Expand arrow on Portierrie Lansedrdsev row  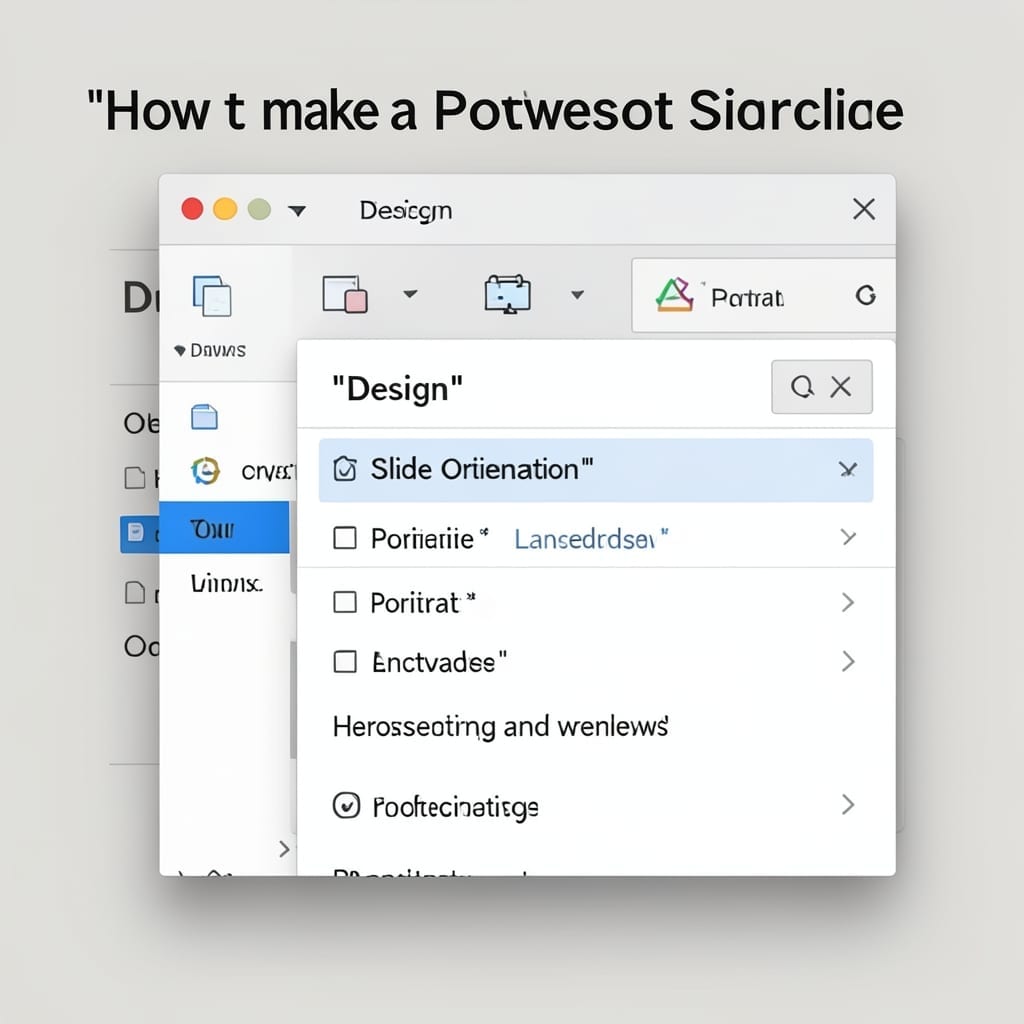848,537
